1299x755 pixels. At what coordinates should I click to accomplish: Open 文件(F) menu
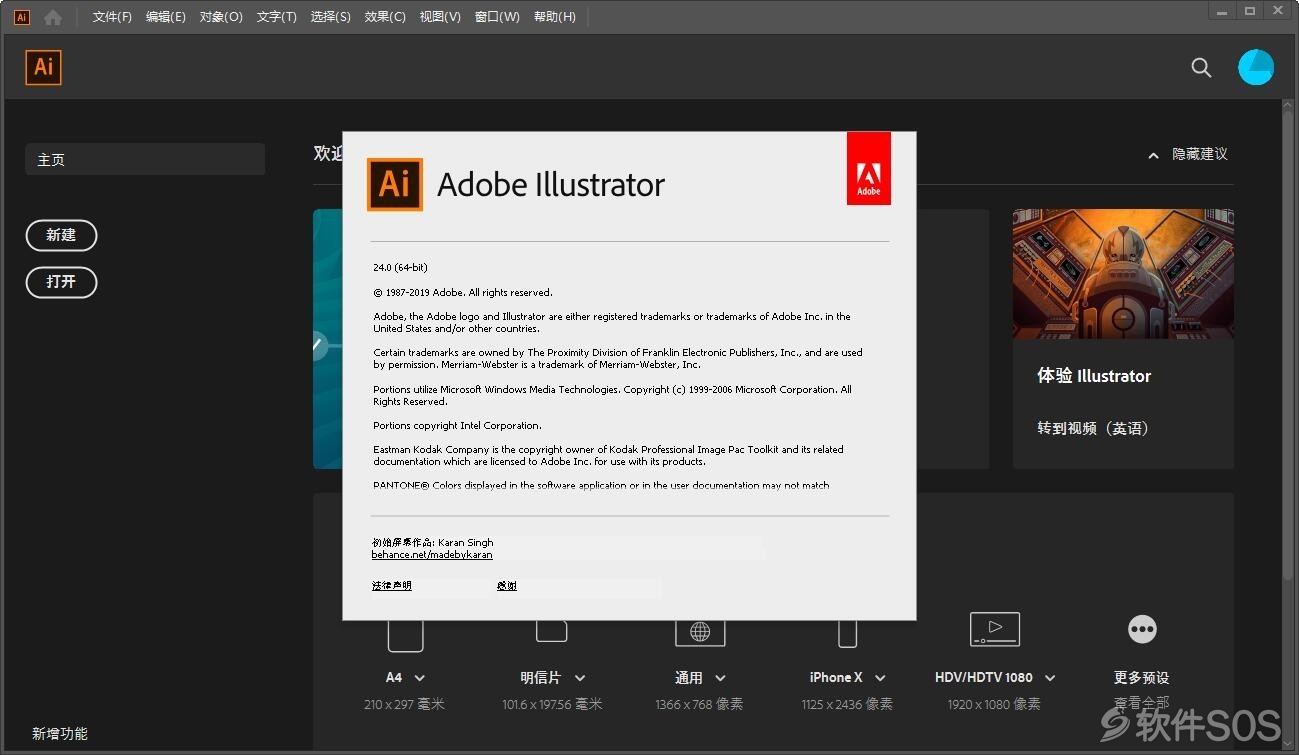[112, 17]
